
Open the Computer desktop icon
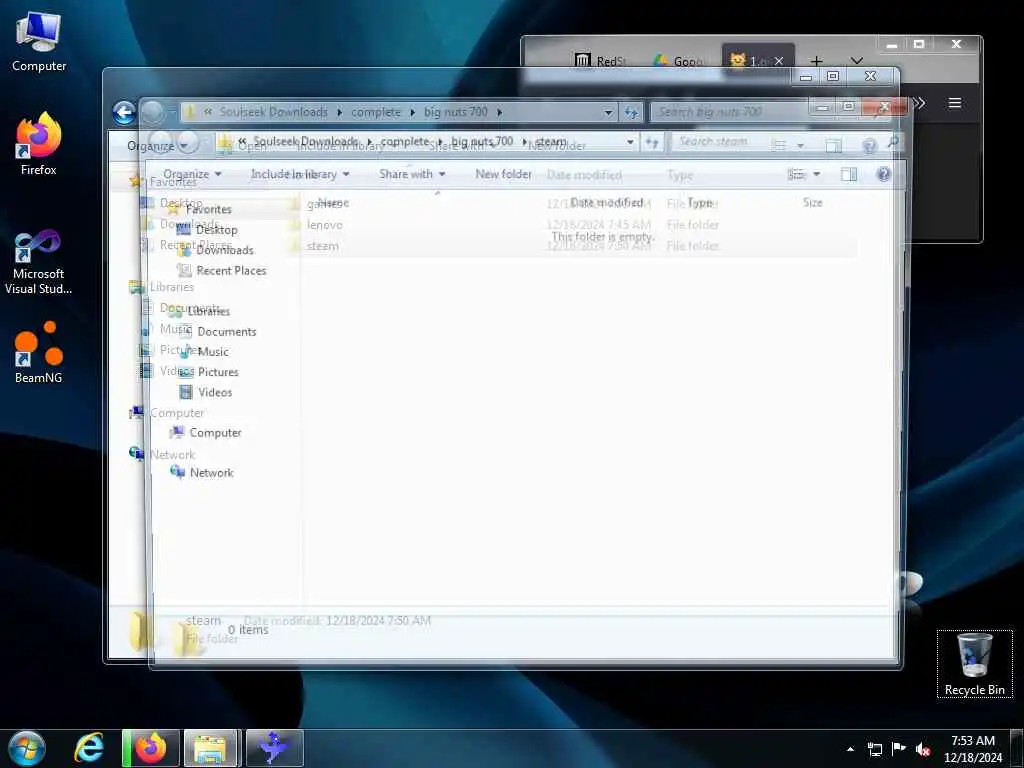[x=39, y=42]
